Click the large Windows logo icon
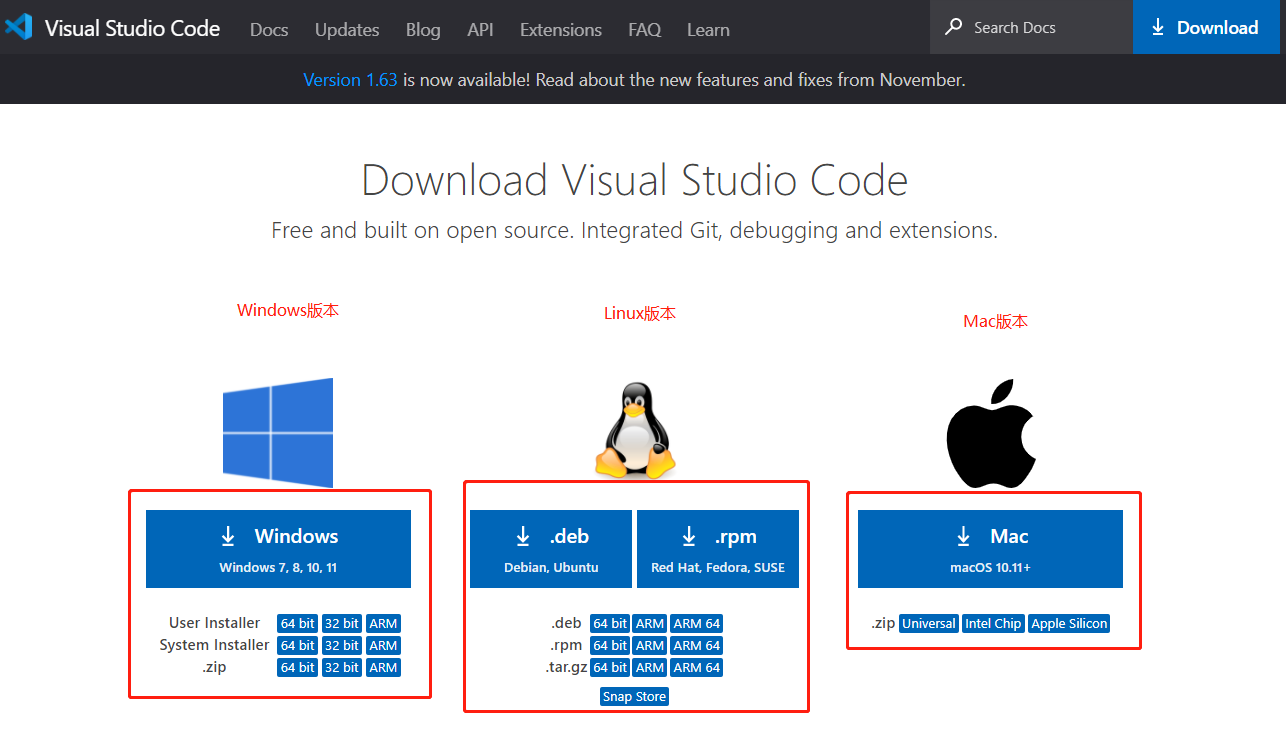Image resolution: width=1286 pixels, height=742 pixels. 278,433
